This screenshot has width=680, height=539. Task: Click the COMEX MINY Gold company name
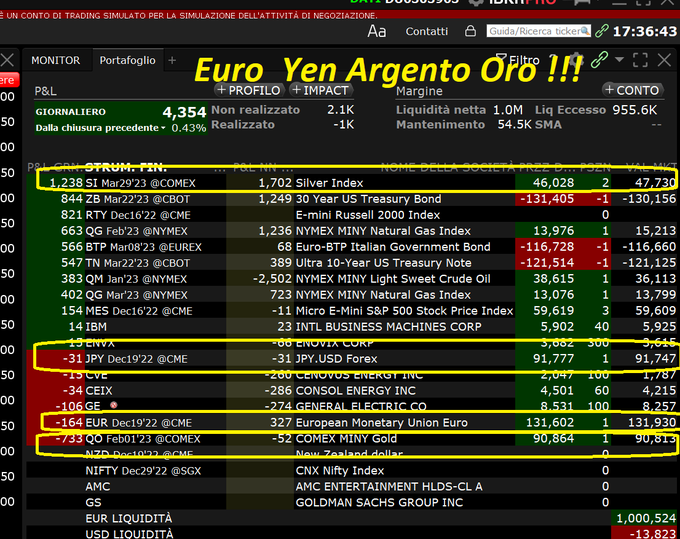pos(346,439)
